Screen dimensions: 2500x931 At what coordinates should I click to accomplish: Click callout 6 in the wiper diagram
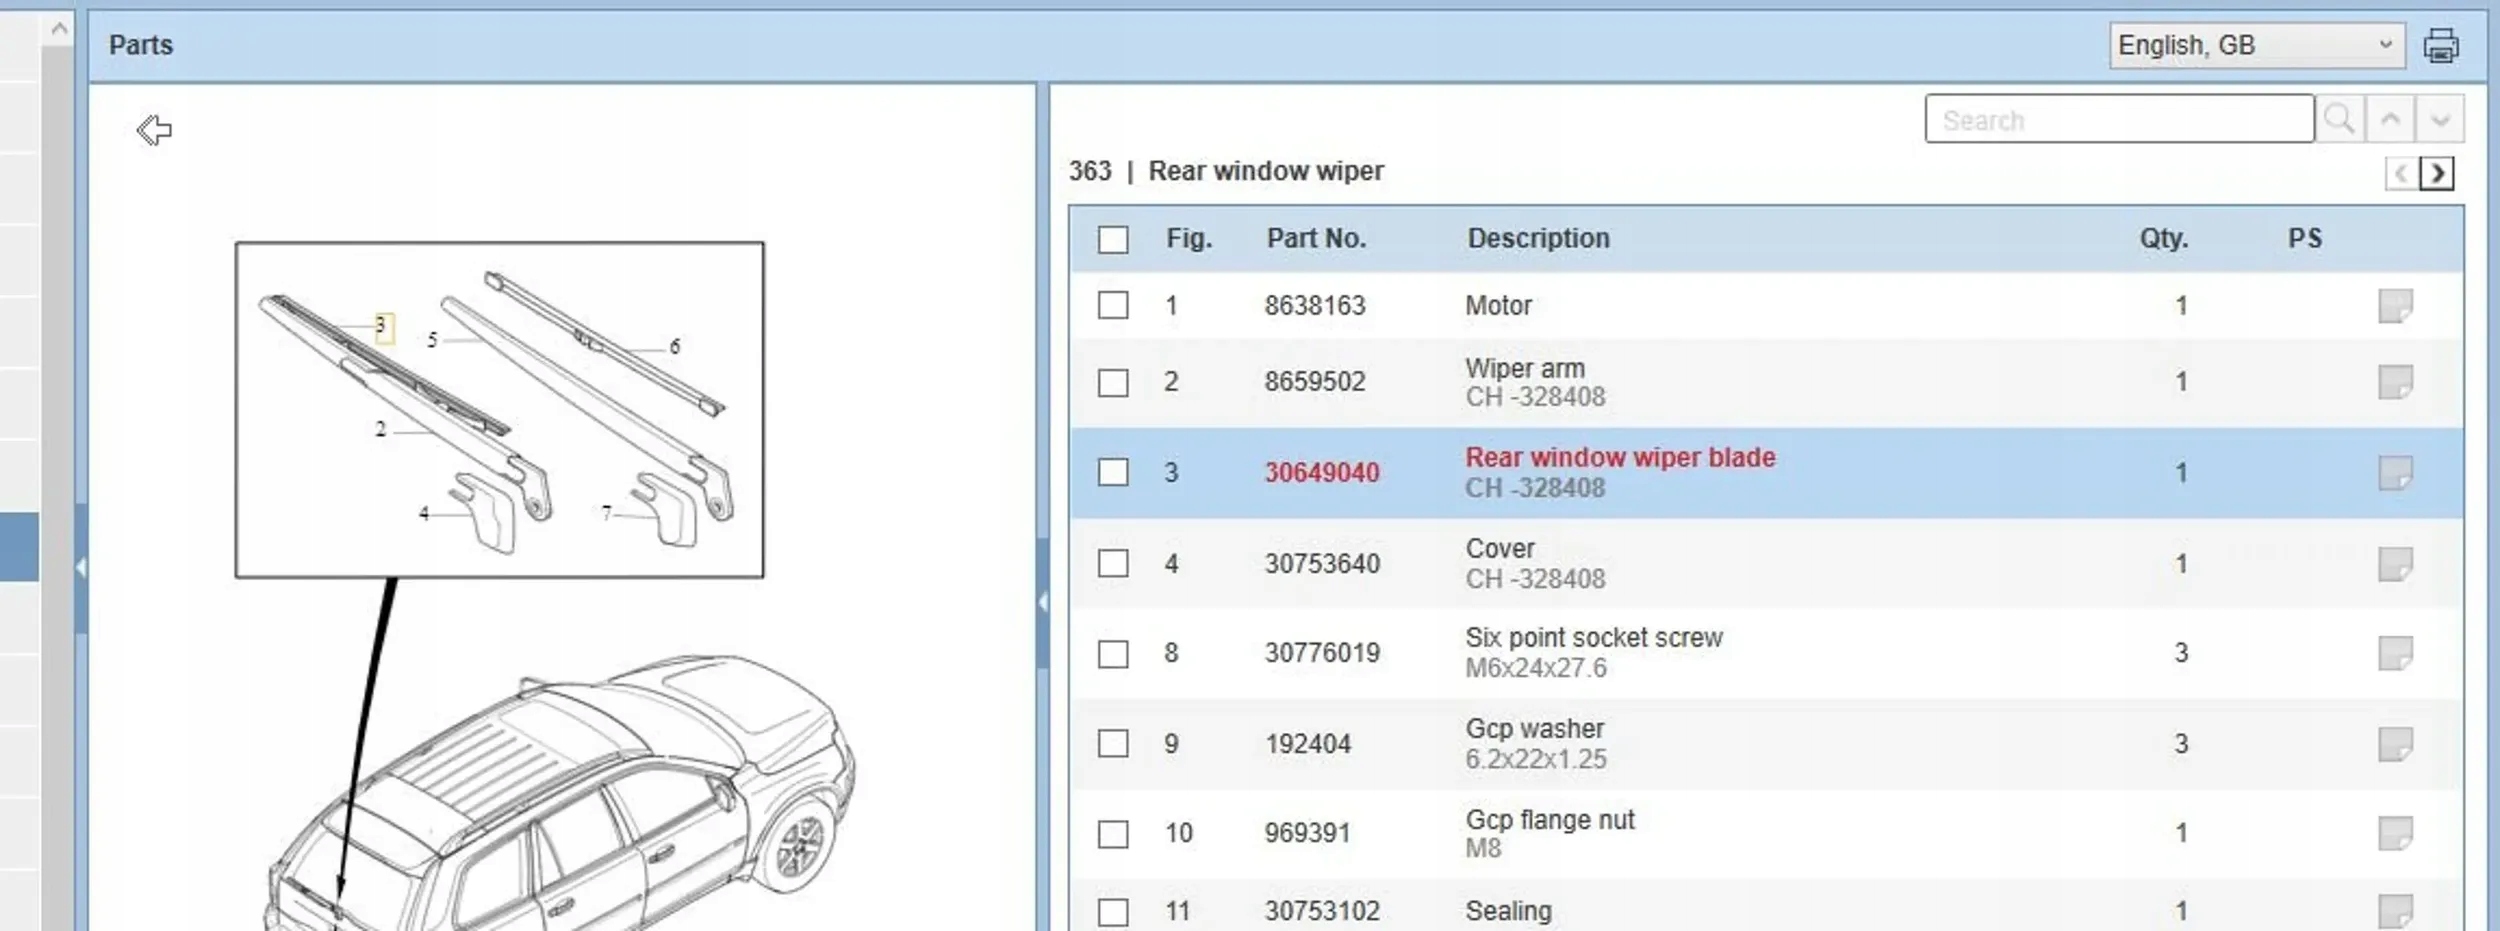tap(675, 347)
